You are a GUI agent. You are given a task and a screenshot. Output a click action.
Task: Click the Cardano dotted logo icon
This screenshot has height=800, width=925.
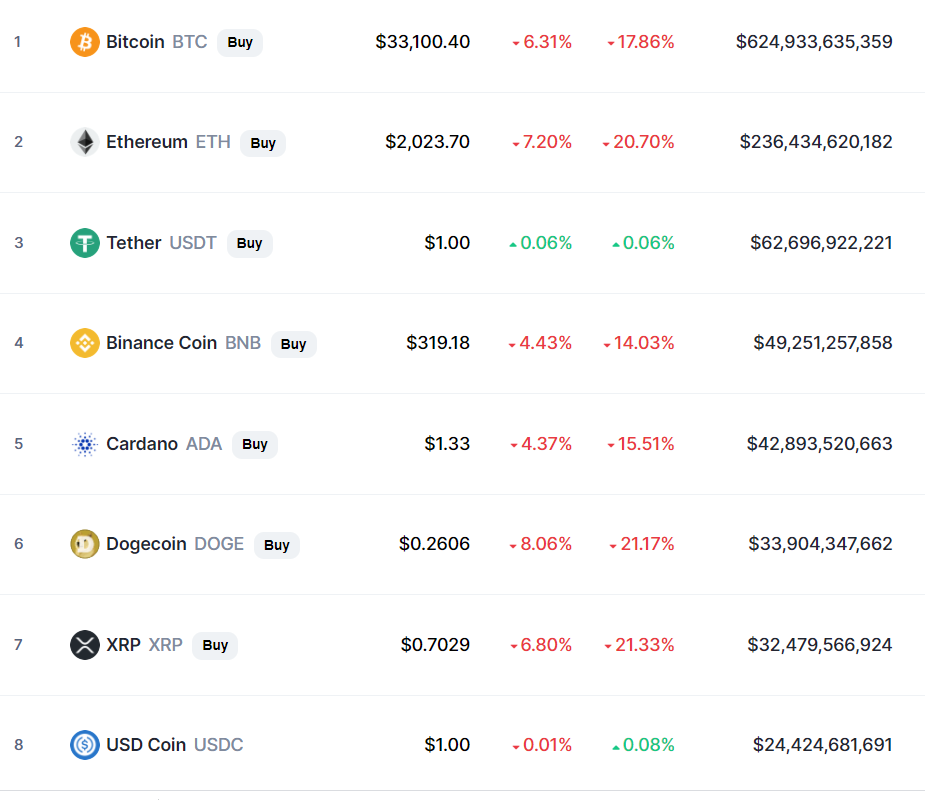point(85,444)
